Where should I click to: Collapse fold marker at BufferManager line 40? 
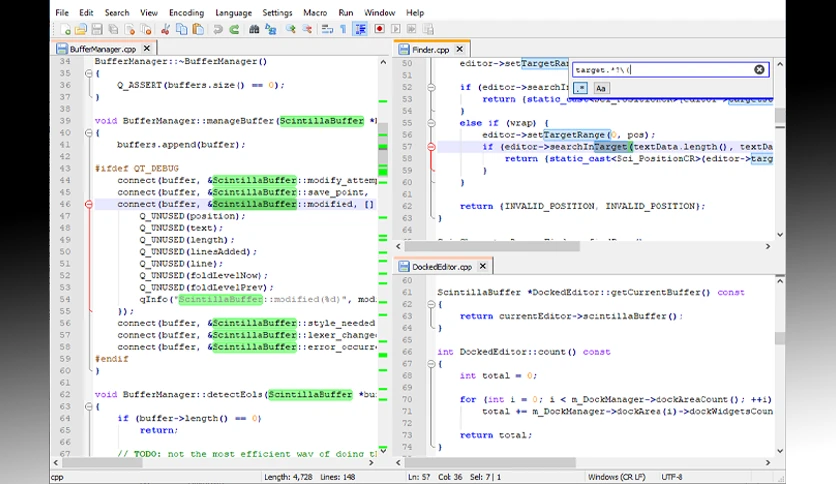(x=89, y=133)
